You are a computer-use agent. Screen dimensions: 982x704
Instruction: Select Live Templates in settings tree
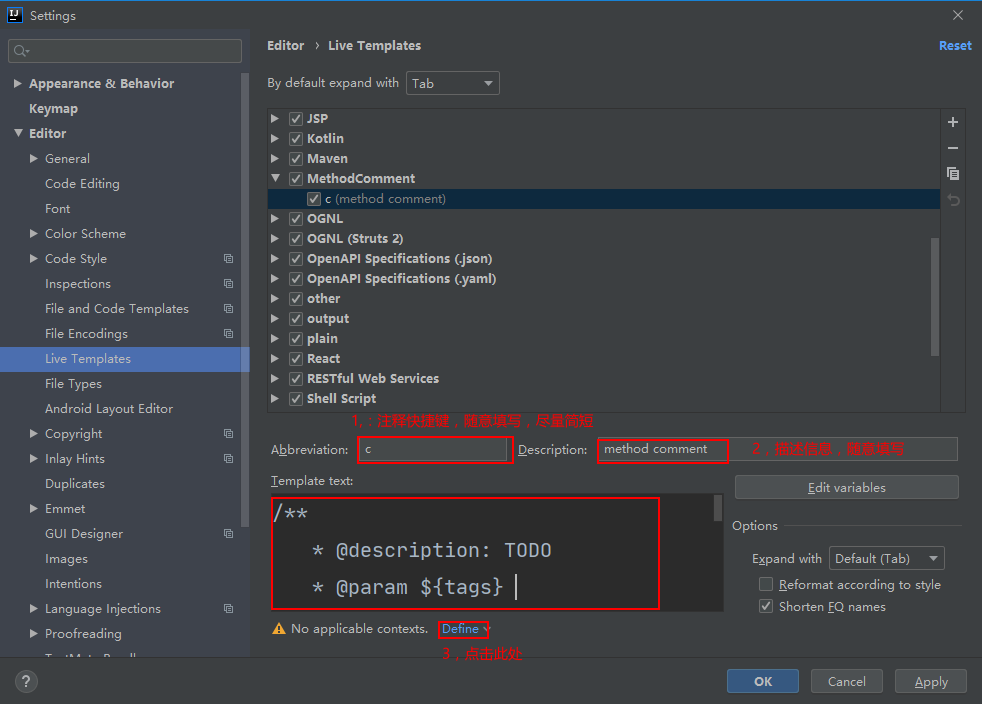tap(125, 359)
